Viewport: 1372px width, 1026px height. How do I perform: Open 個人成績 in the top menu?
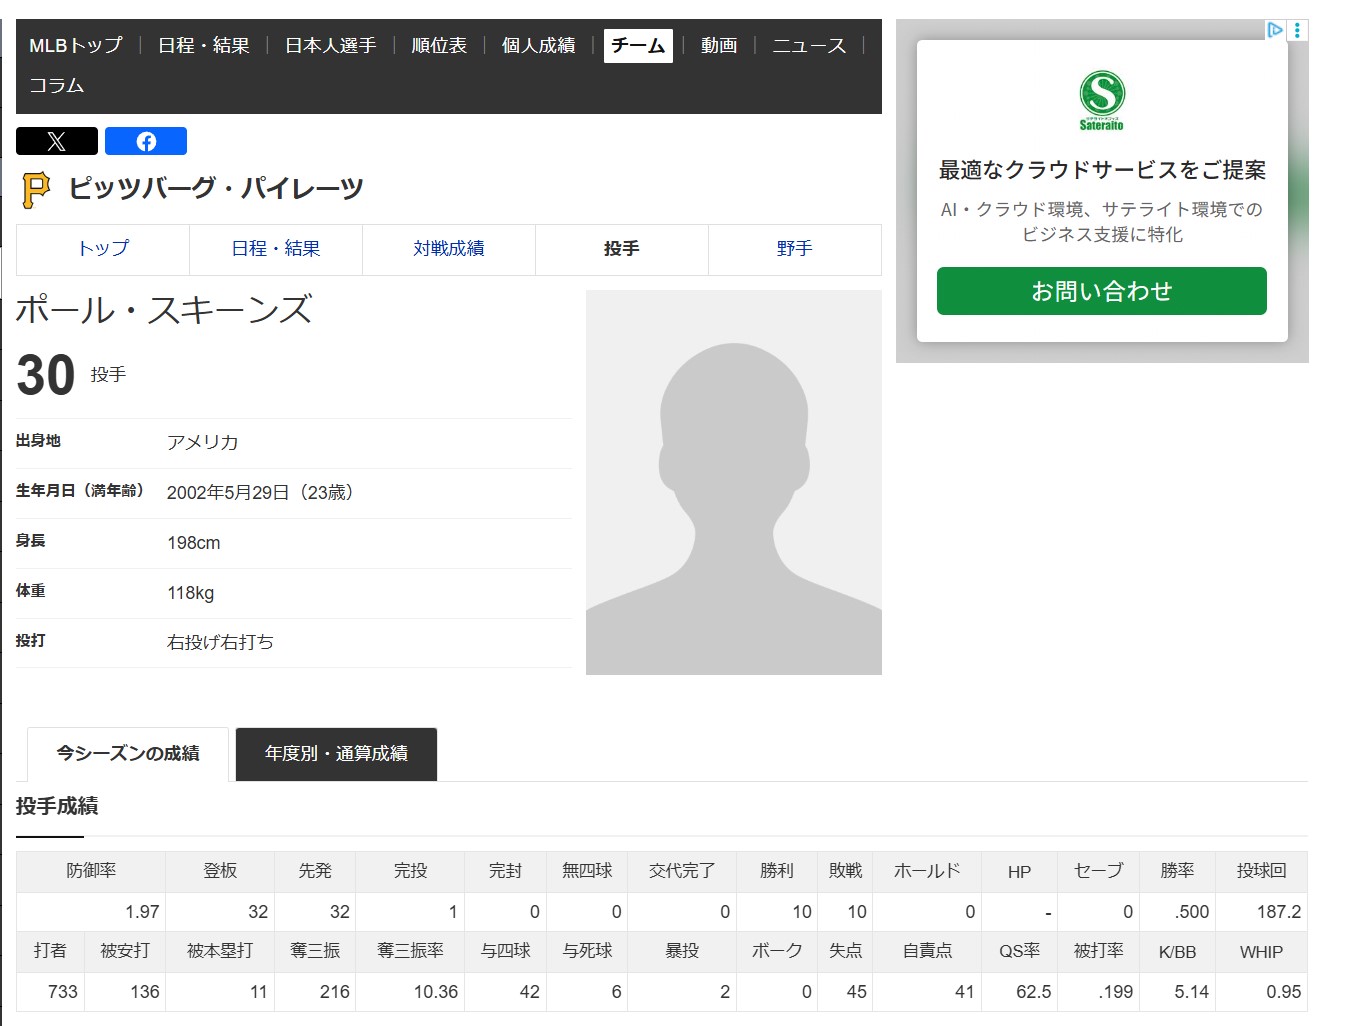[x=538, y=46]
